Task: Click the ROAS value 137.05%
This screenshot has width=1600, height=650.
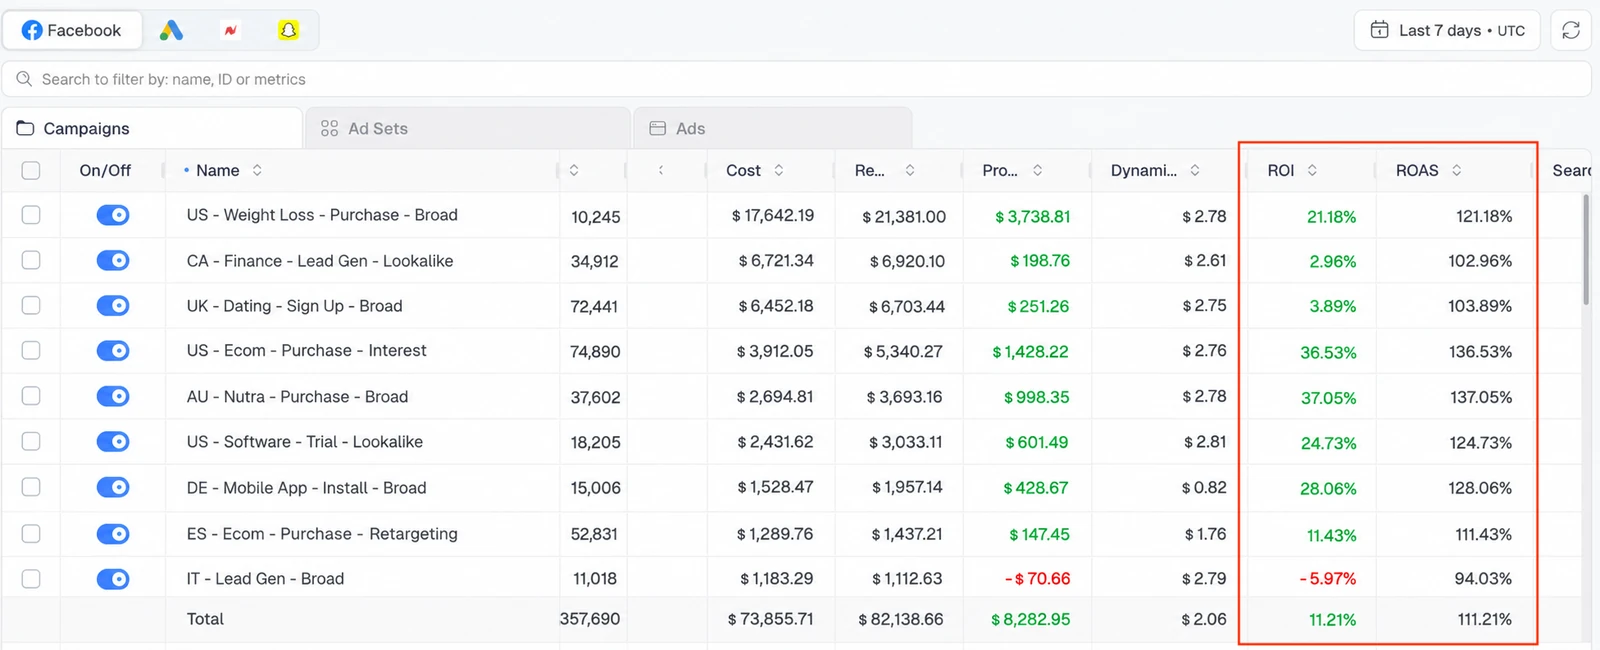Action: (1481, 397)
